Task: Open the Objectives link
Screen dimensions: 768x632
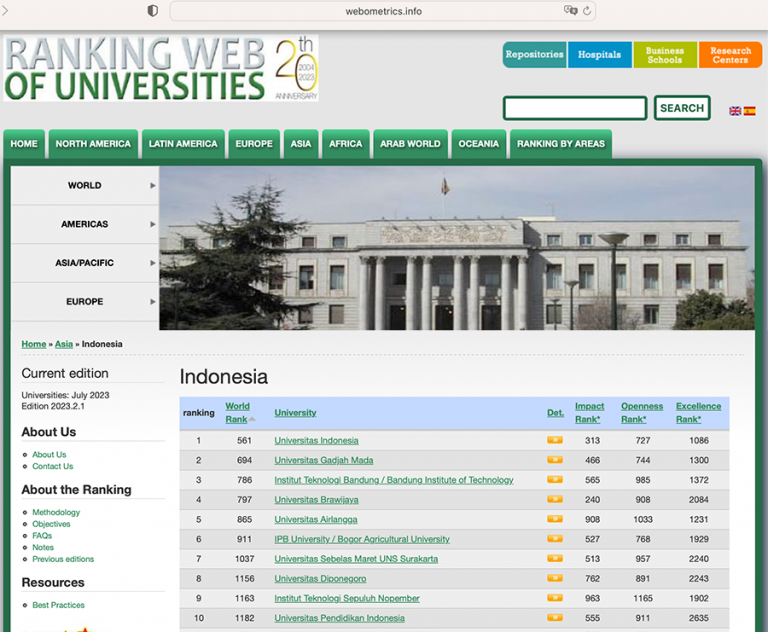Action: pos(51,524)
